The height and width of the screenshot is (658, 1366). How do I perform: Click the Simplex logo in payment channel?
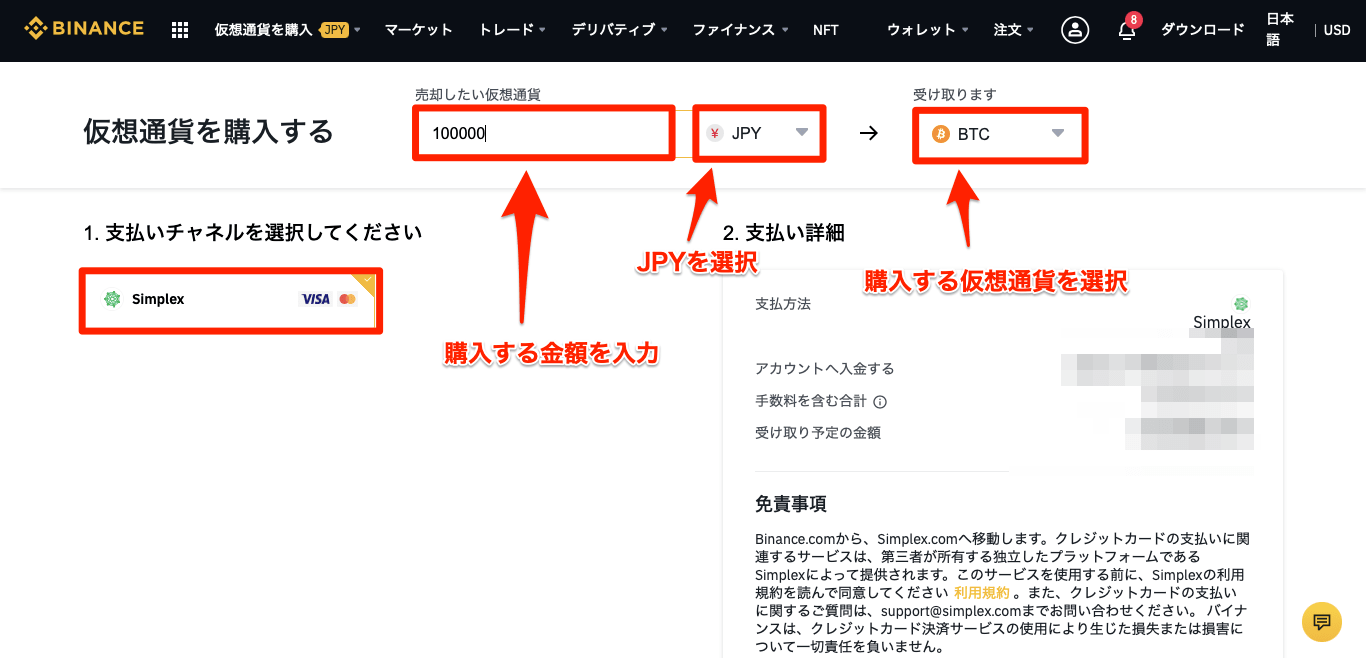pyautogui.click(x=112, y=299)
